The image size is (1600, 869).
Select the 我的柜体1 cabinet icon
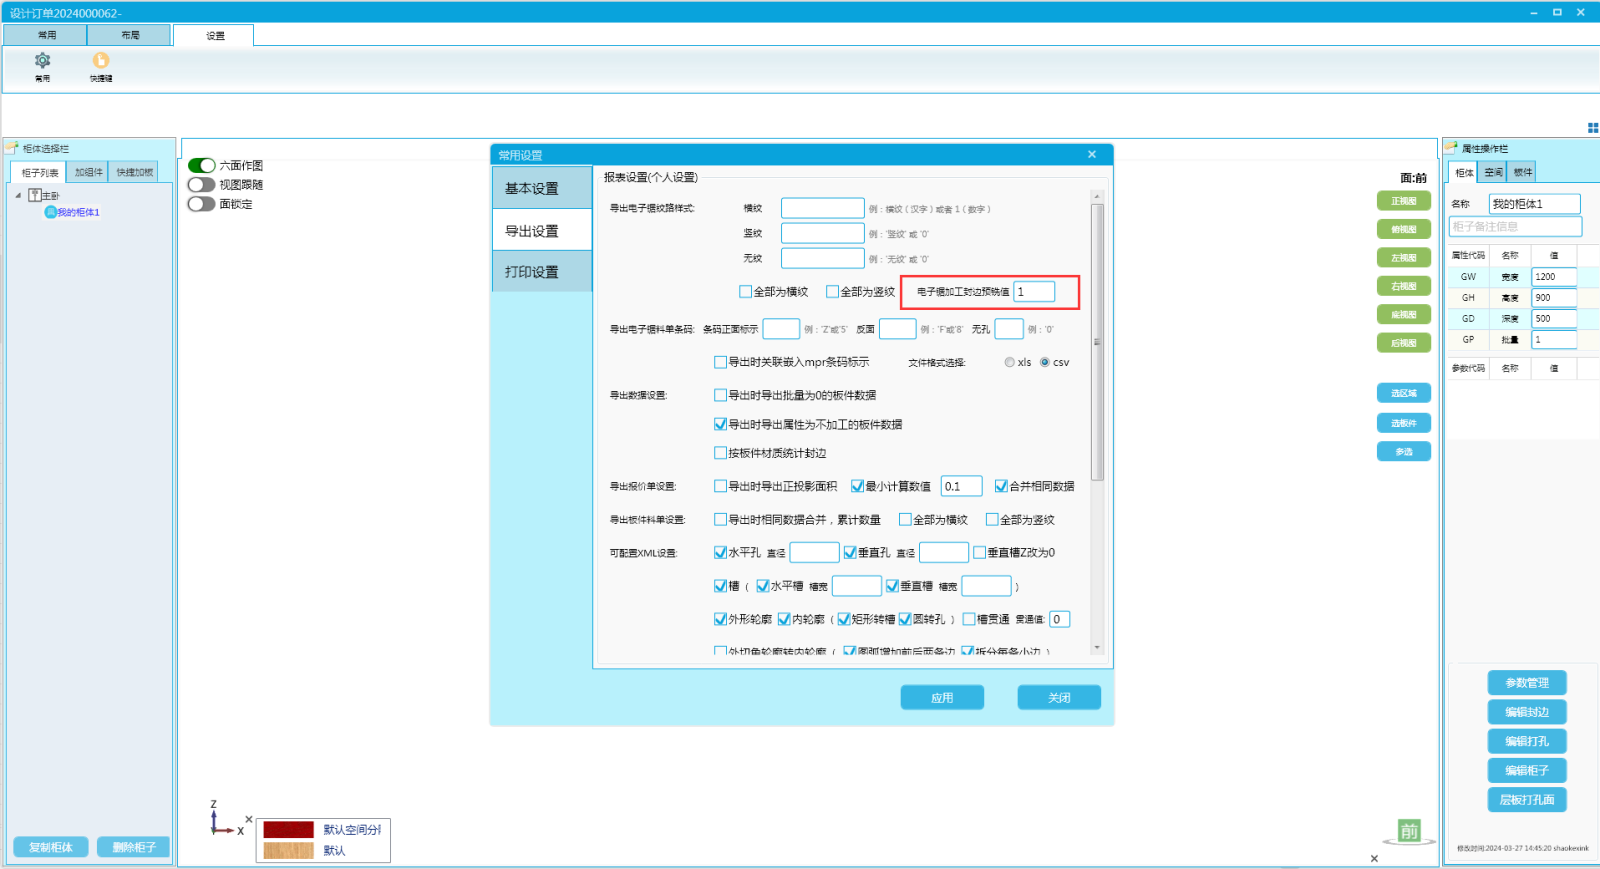pos(50,212)
